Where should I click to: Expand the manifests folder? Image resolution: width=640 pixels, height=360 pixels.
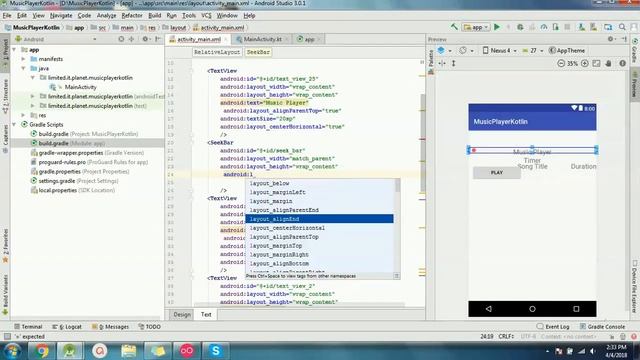click(x=23, y=59)
